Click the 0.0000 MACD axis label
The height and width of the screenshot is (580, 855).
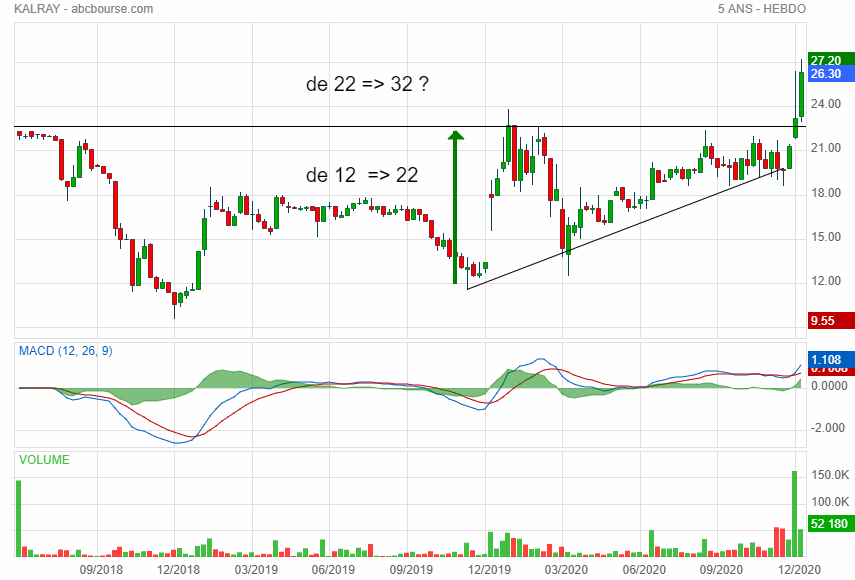point(829,386)
